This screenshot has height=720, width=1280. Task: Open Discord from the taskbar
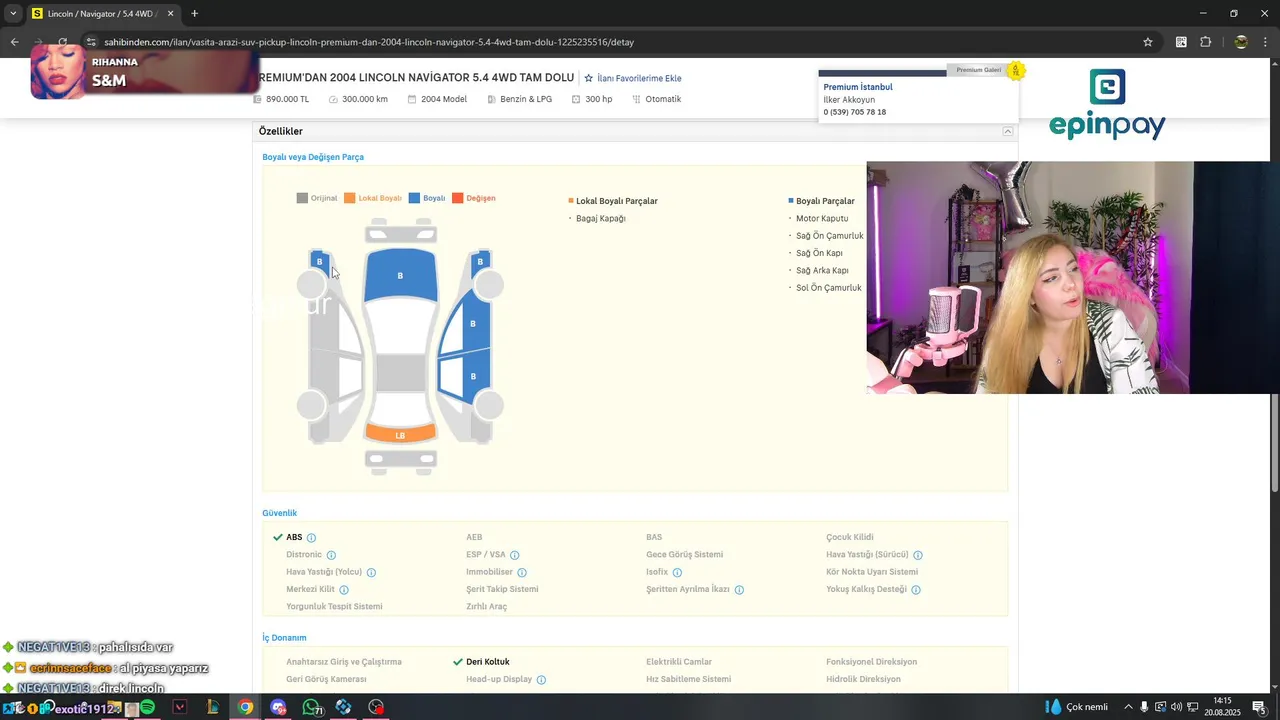point(278,707)
